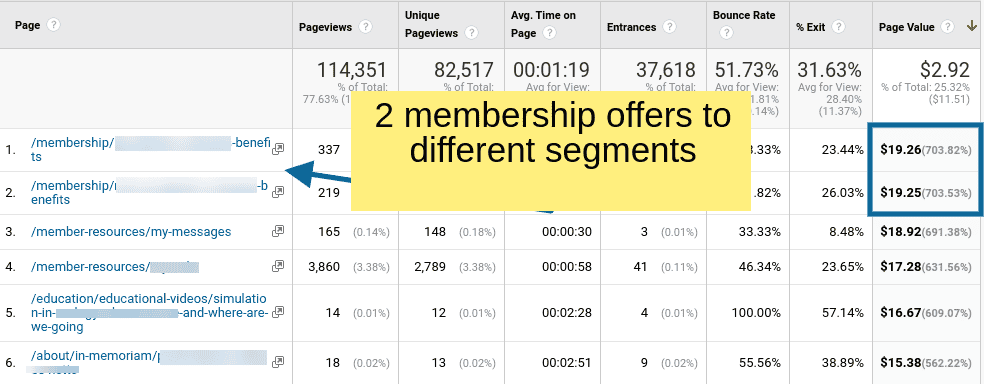Sort by the Bounce Rate column header
This screenshot has height=384, width=984.
click(744, 15)
